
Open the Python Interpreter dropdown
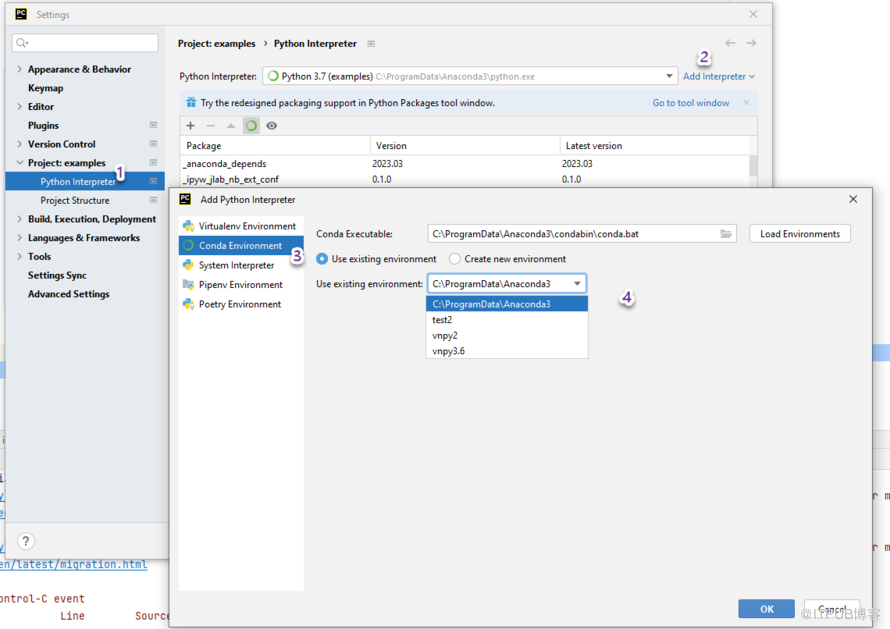pos(669,76)
